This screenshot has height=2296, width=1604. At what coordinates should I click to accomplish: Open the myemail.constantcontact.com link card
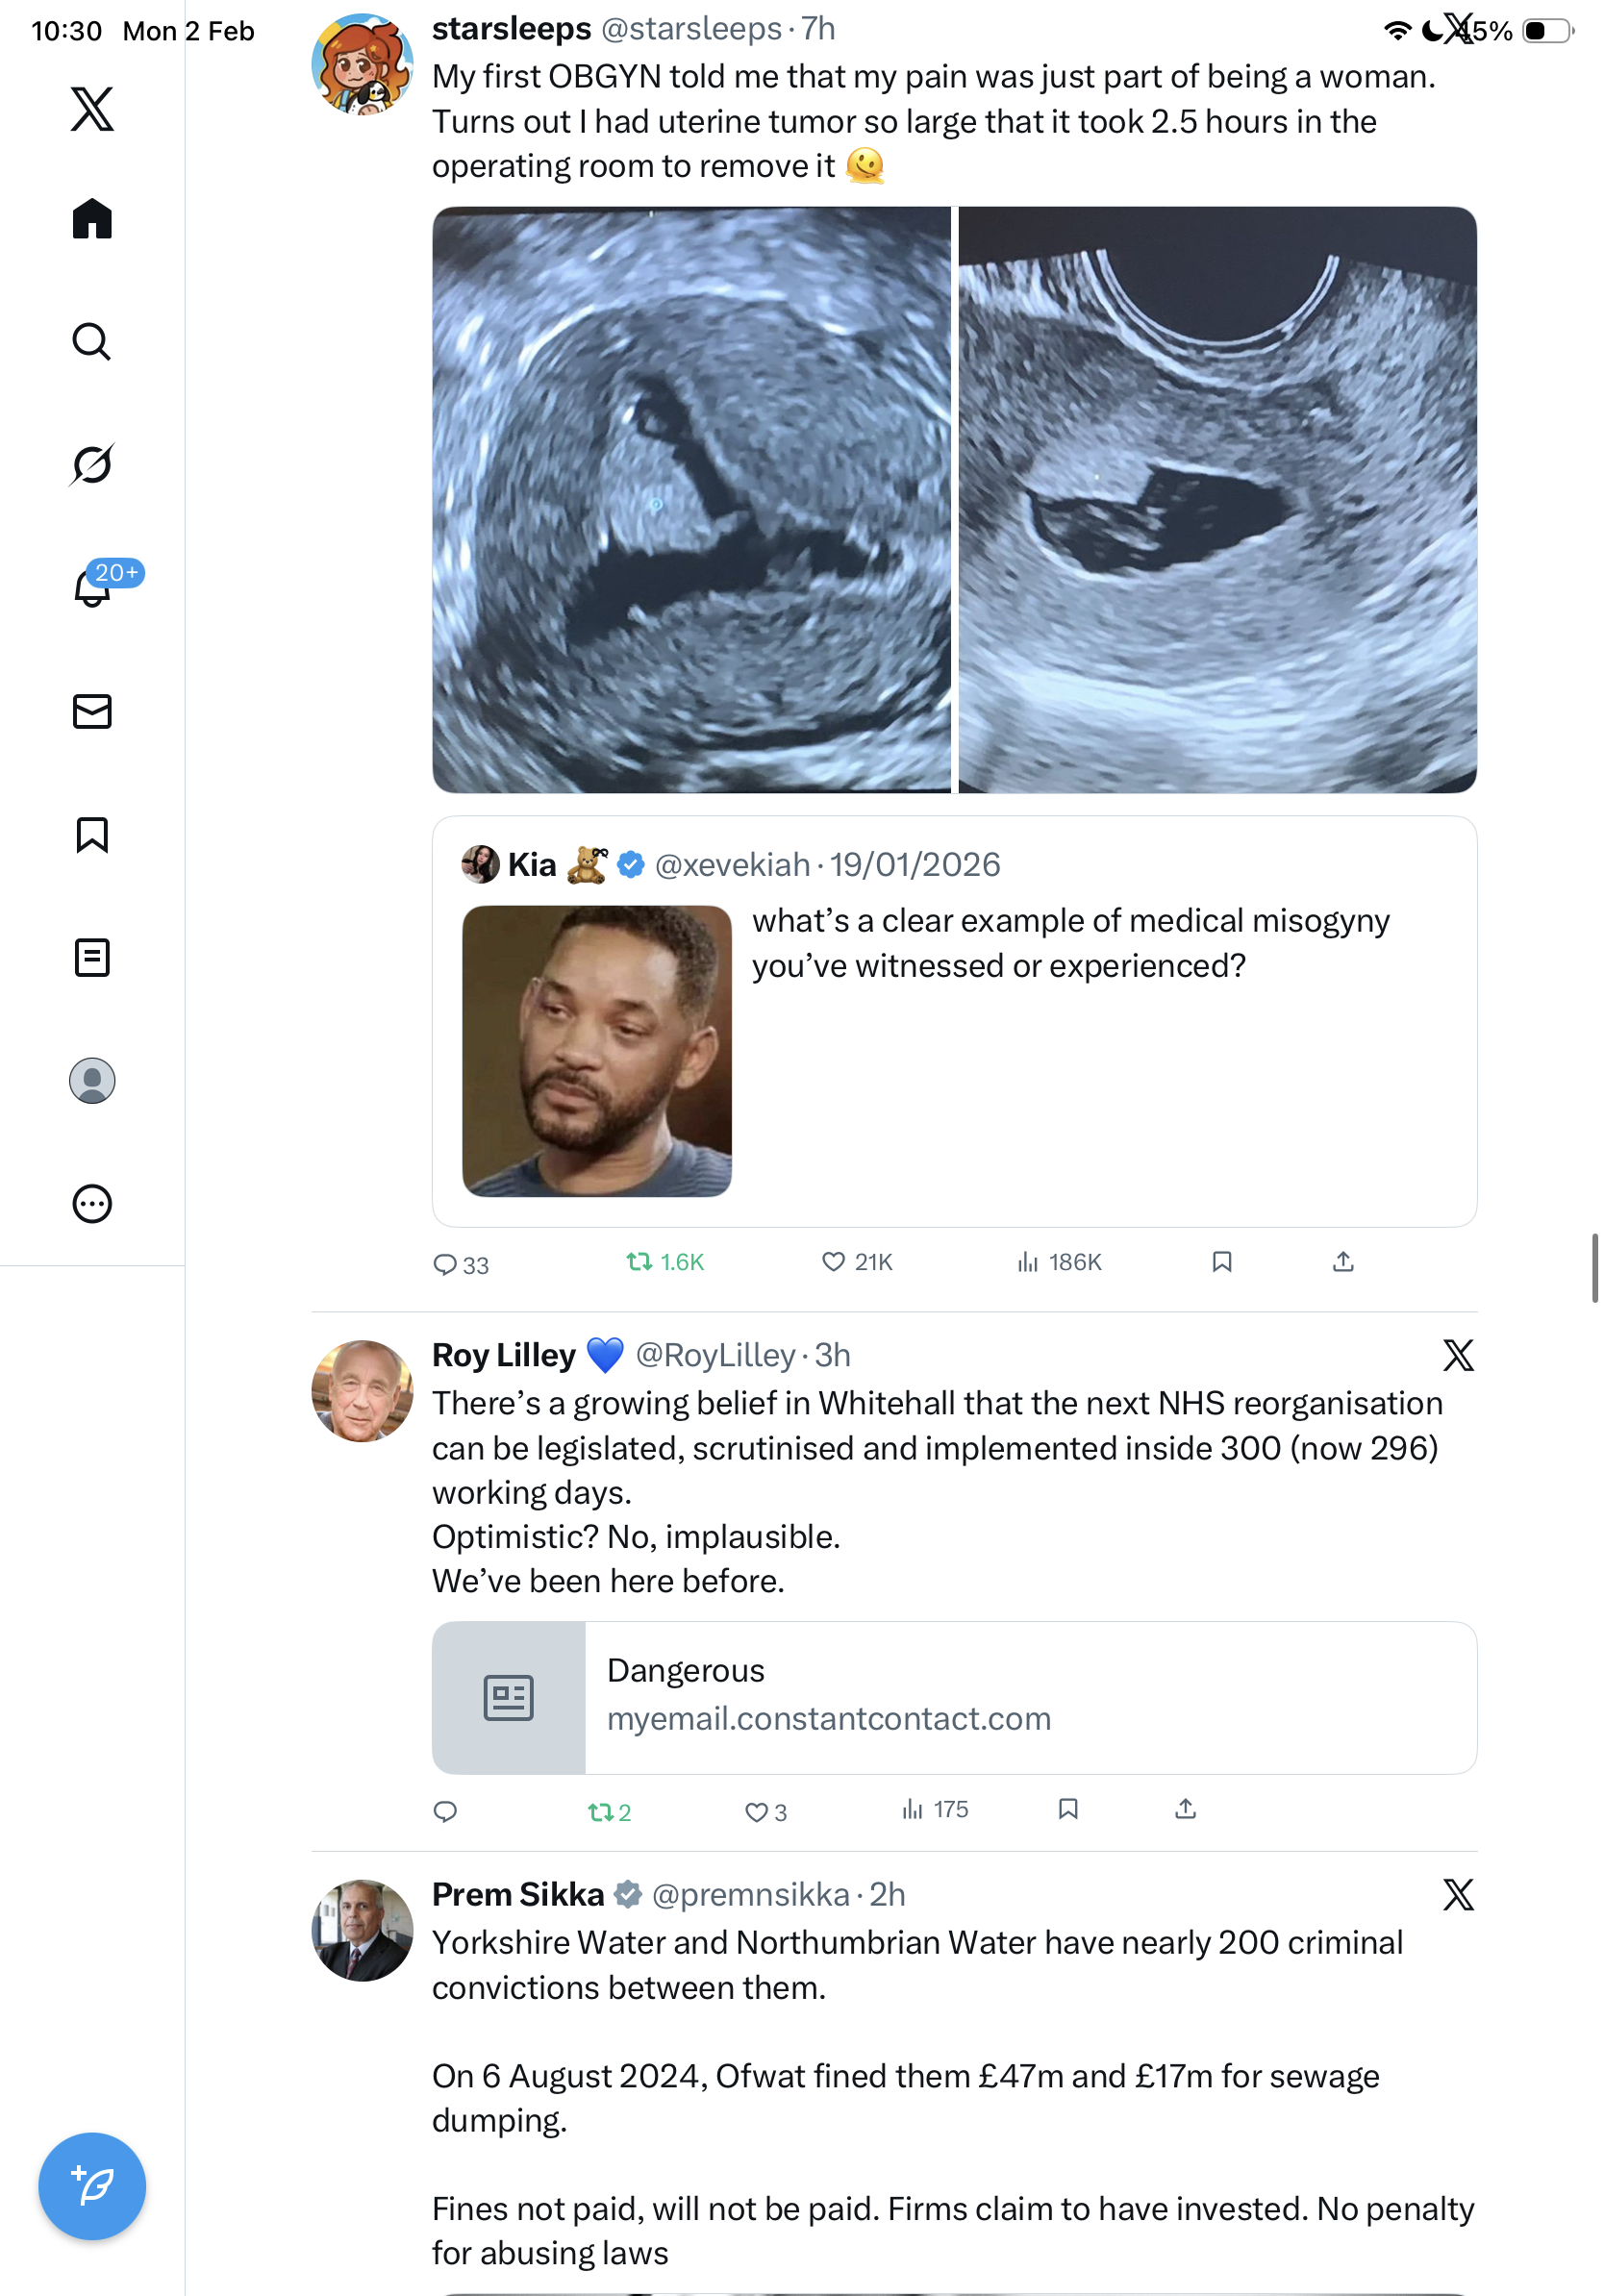click(954, 1697)
